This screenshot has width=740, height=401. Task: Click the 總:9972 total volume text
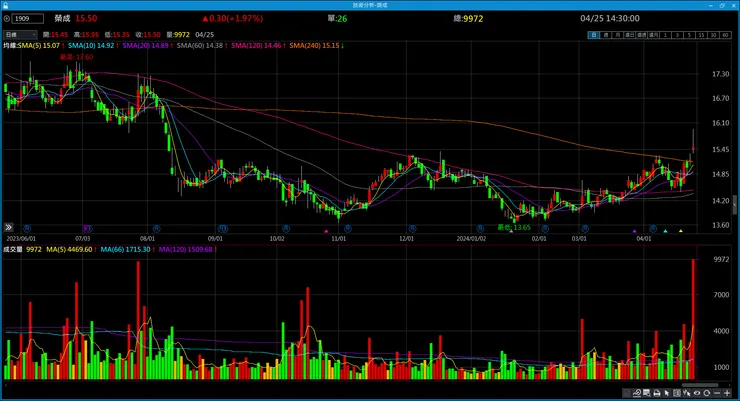point(468,18)
